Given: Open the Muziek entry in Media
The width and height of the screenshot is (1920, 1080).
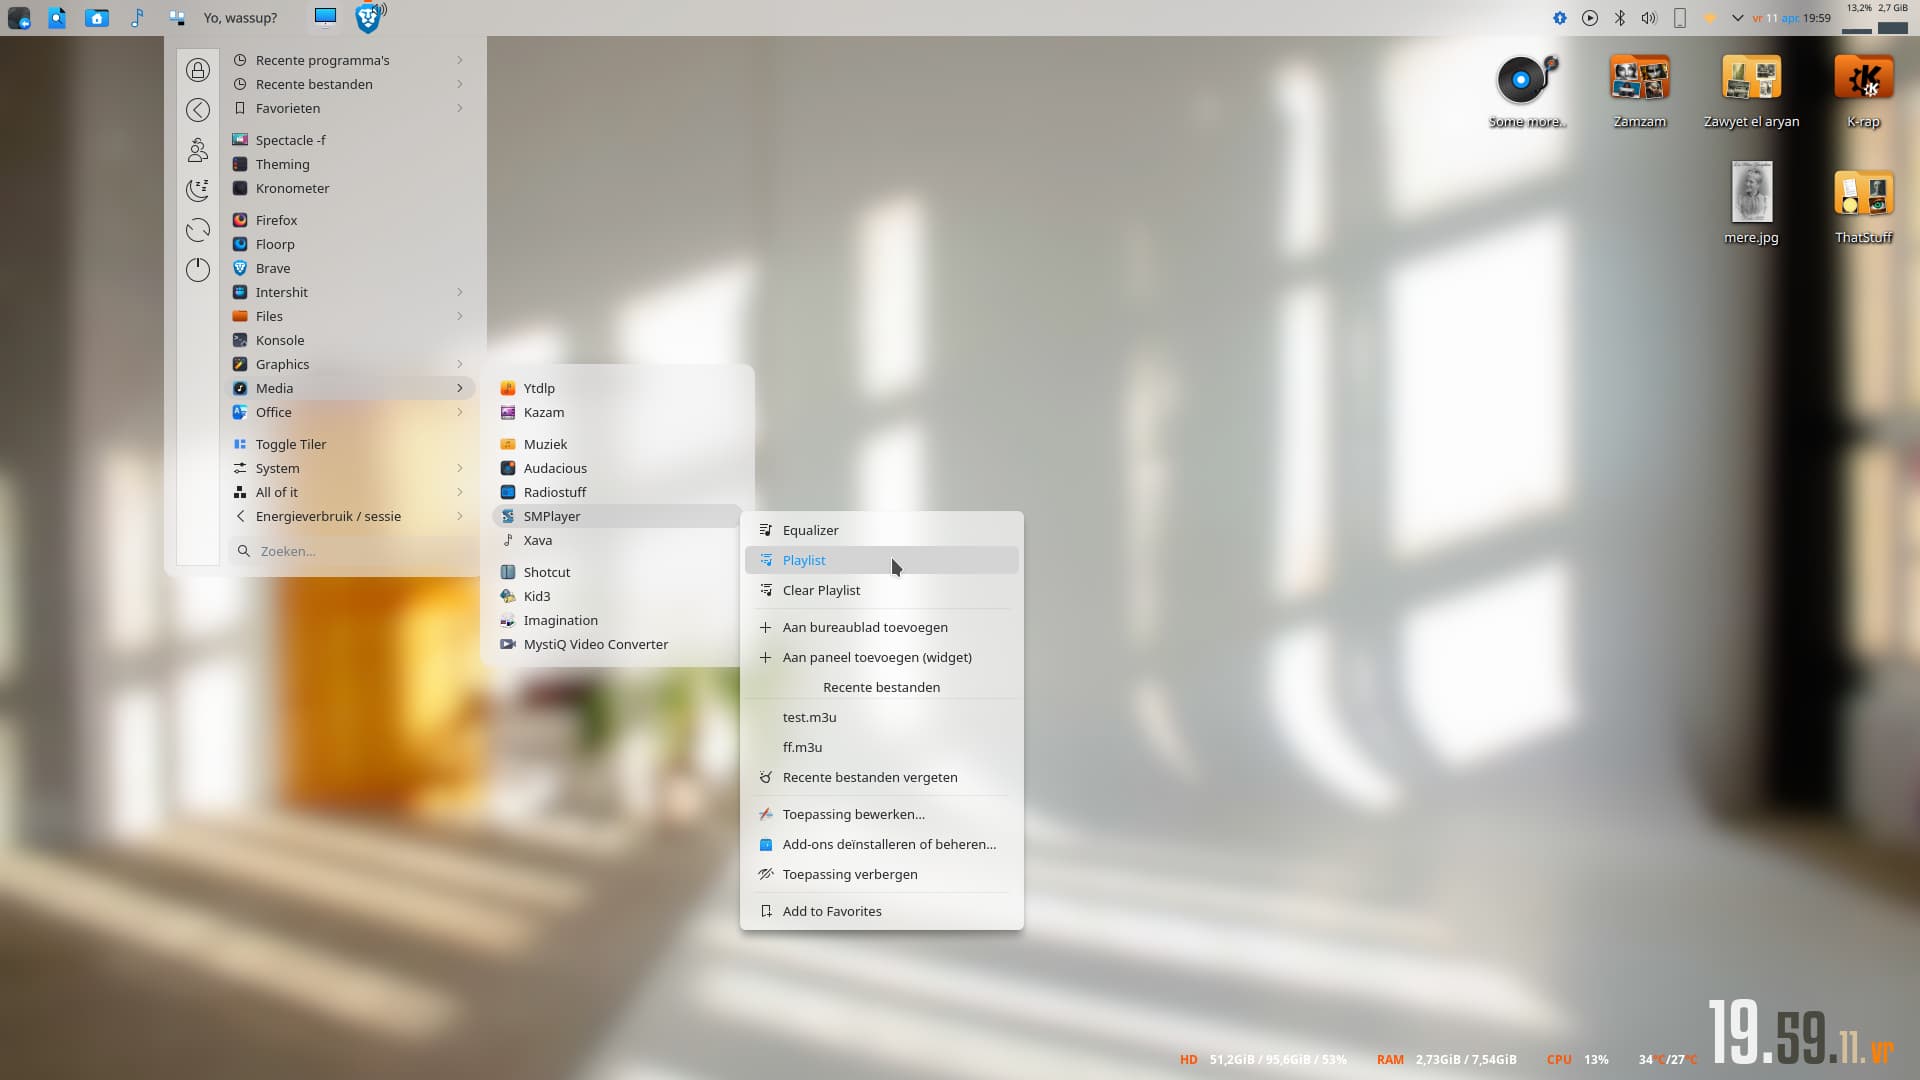Looking at the screenshot, I should pyautogui.click(x=617, y=444).
